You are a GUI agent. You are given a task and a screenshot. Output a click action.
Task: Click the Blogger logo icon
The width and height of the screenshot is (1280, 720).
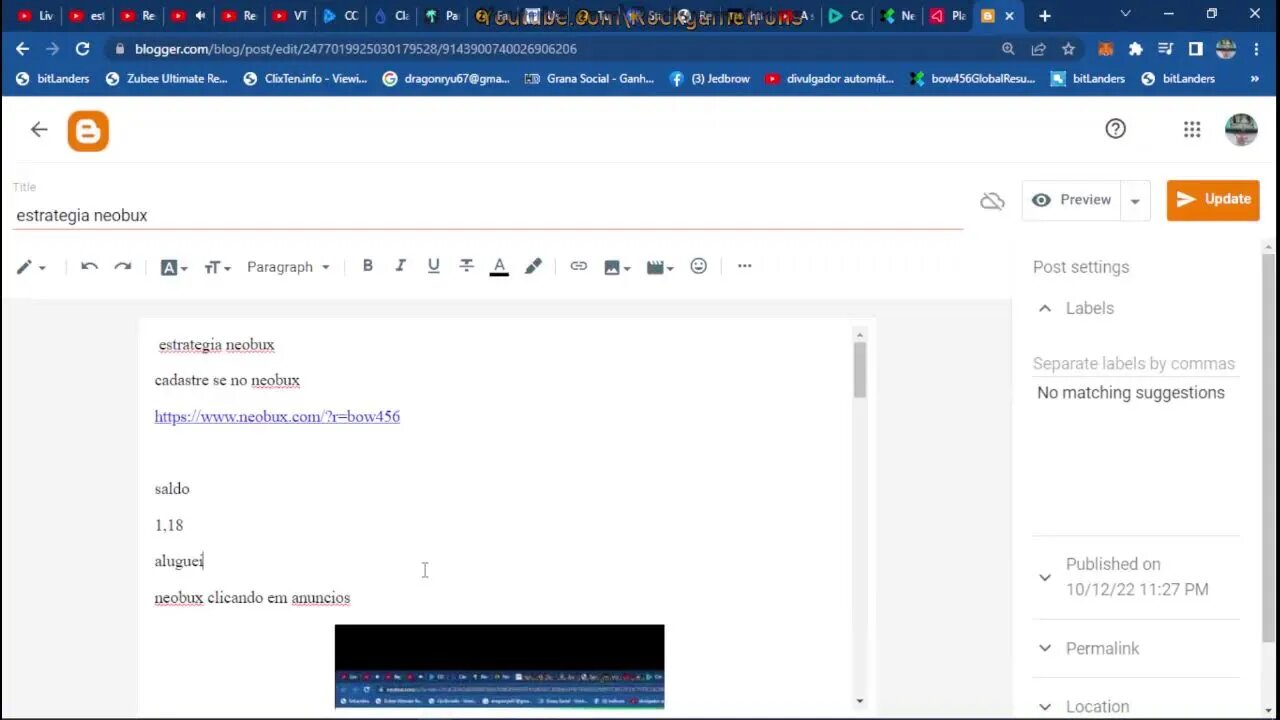click(x=88, y=131)
